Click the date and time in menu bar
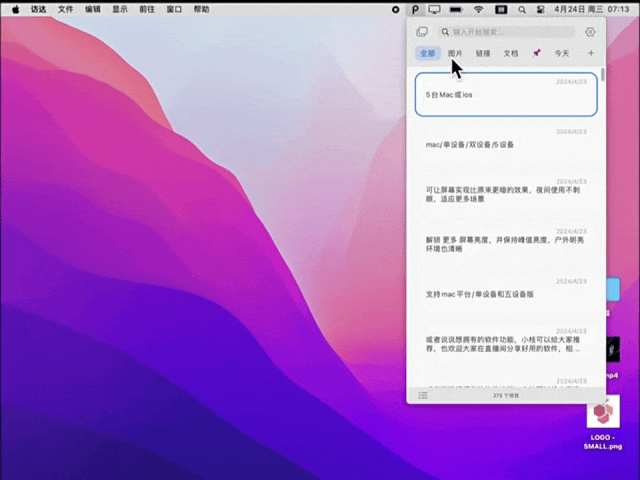This screenshot has width=640, height=480. pyautogui.click(x=591, y=9)
